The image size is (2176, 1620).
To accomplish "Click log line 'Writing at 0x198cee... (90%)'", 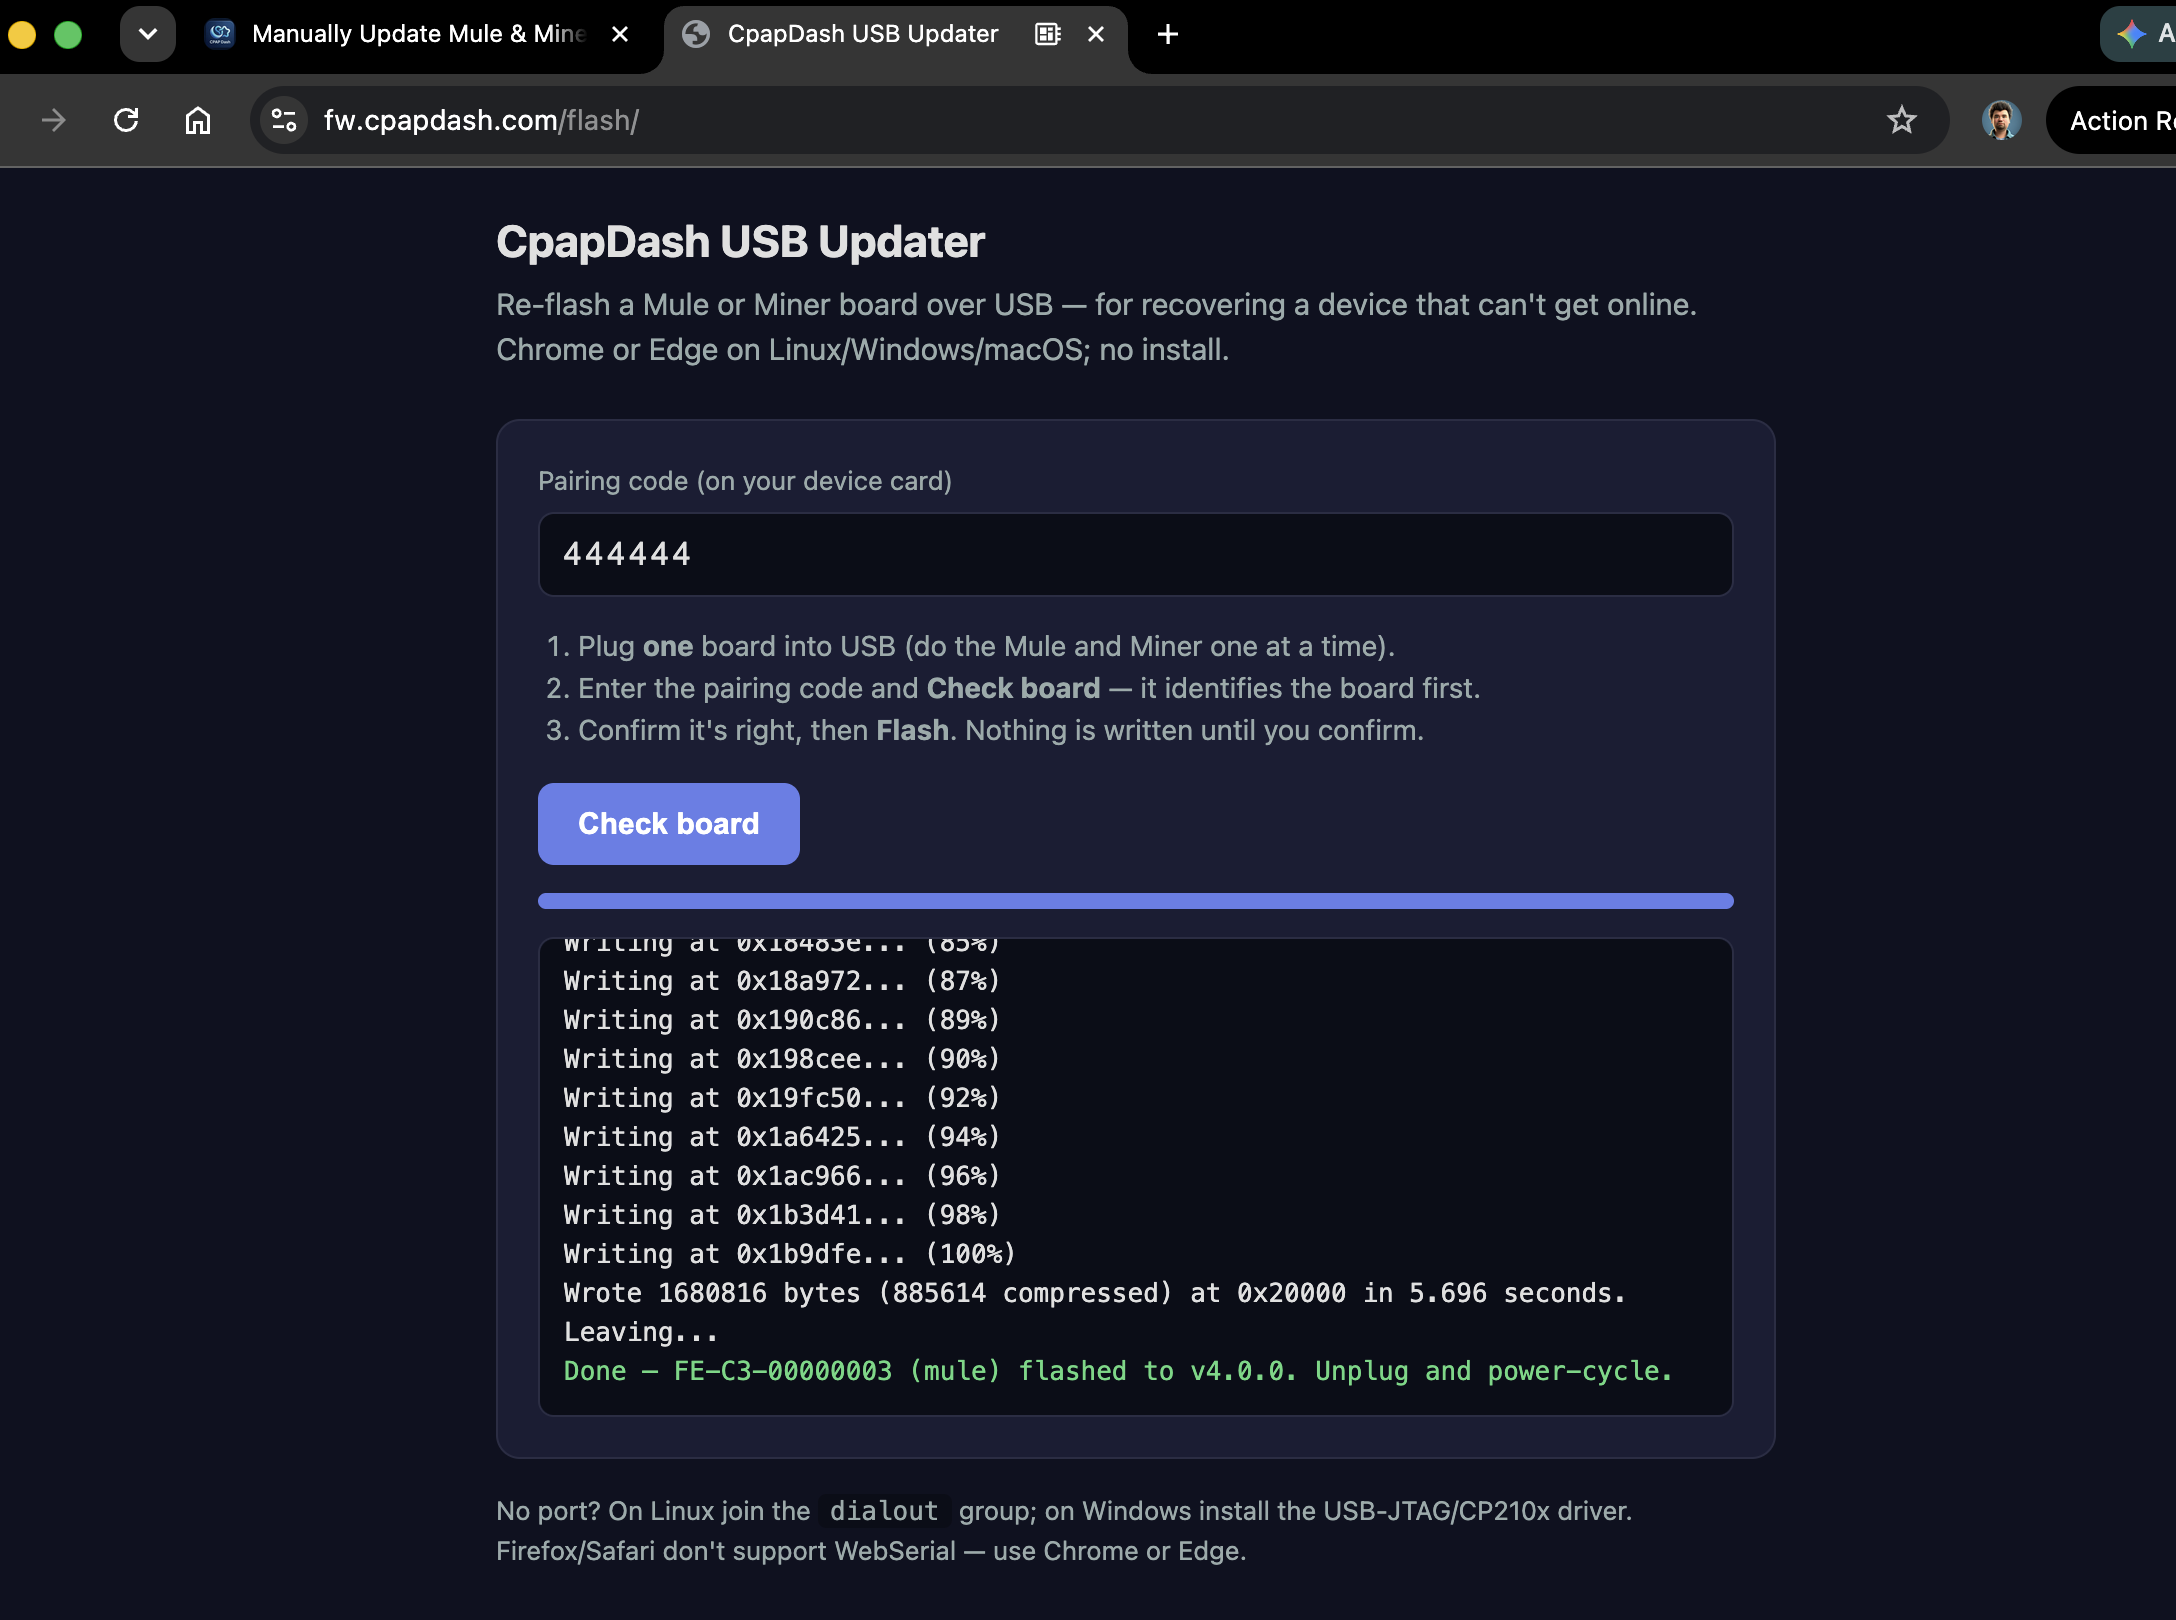I will coord(781,1059).
